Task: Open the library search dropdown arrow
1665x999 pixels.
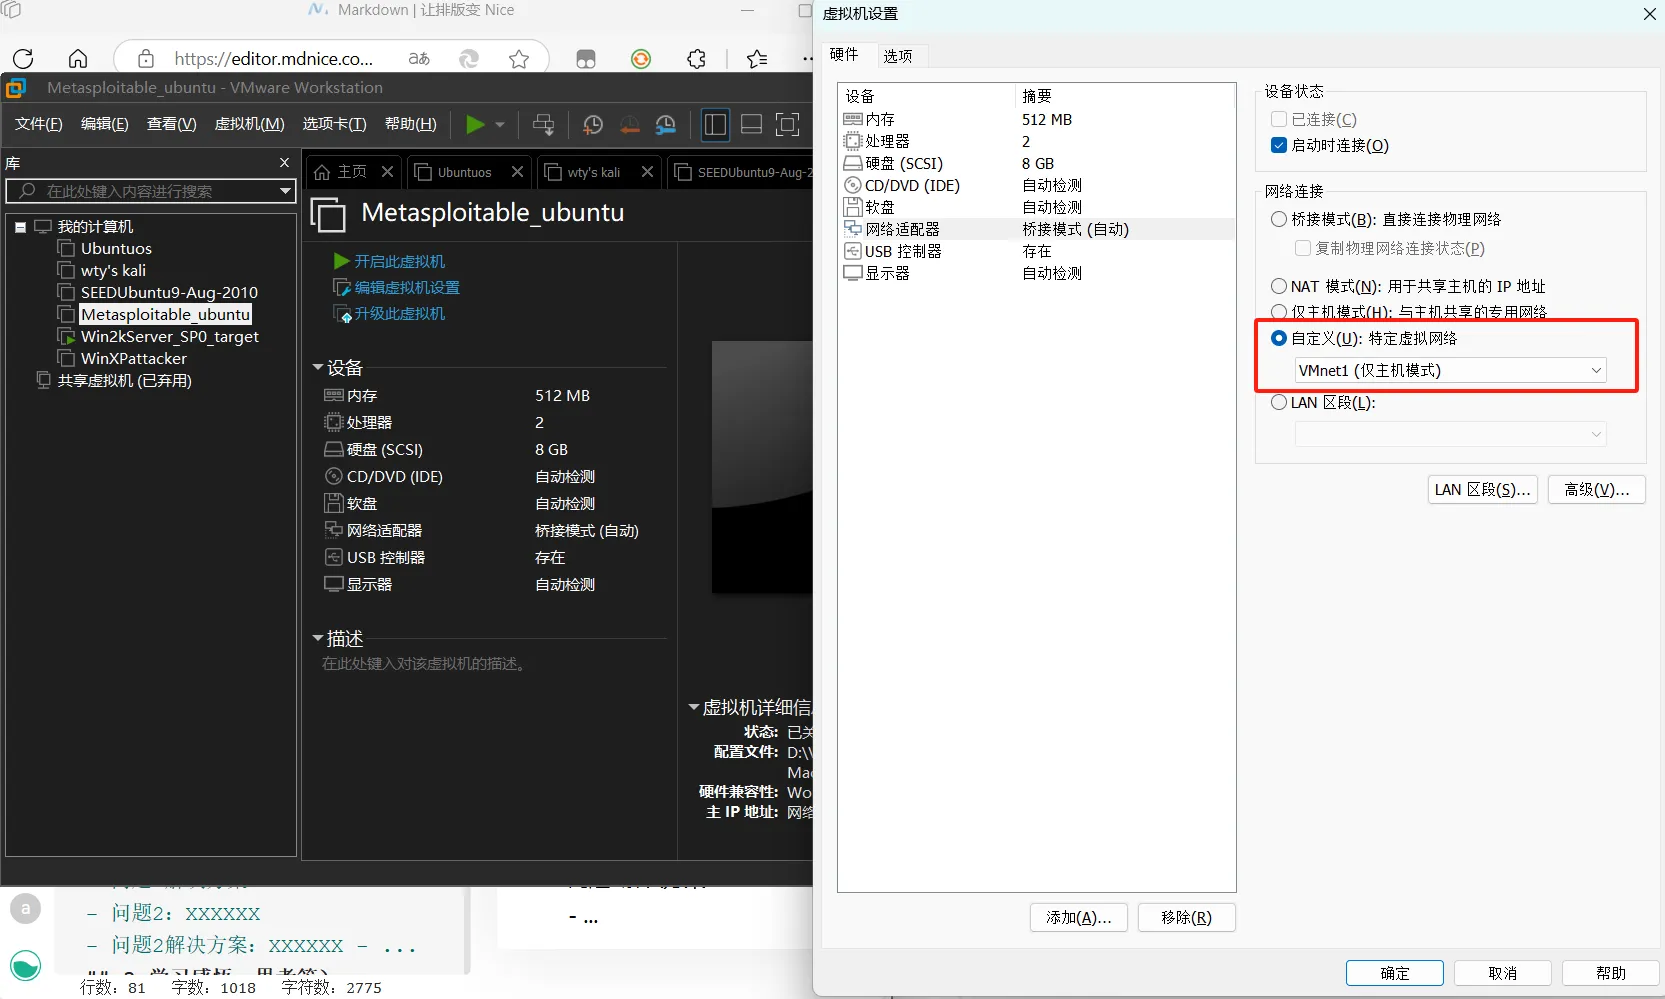Action: pos(285,191)
